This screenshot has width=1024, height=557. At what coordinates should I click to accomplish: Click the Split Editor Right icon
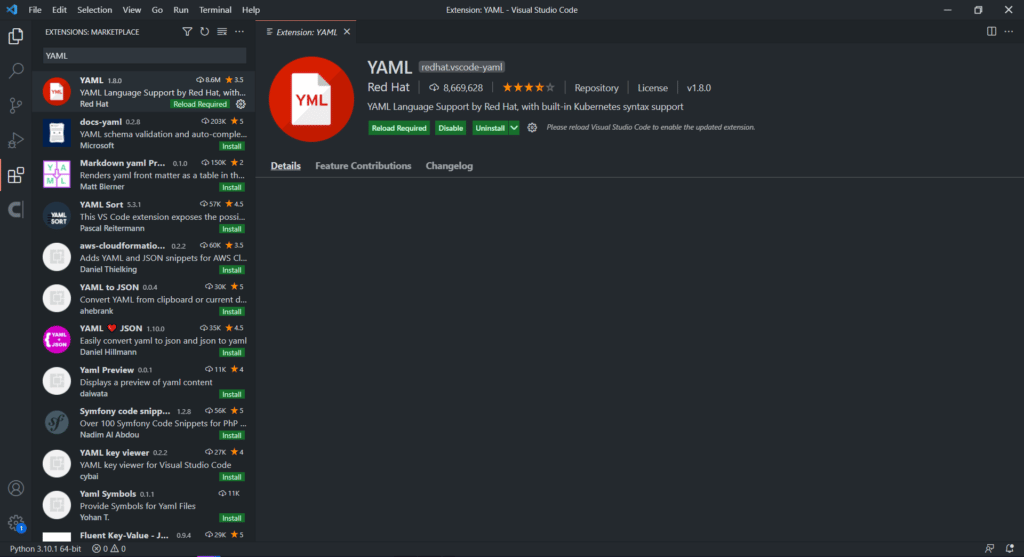[991, 32]
